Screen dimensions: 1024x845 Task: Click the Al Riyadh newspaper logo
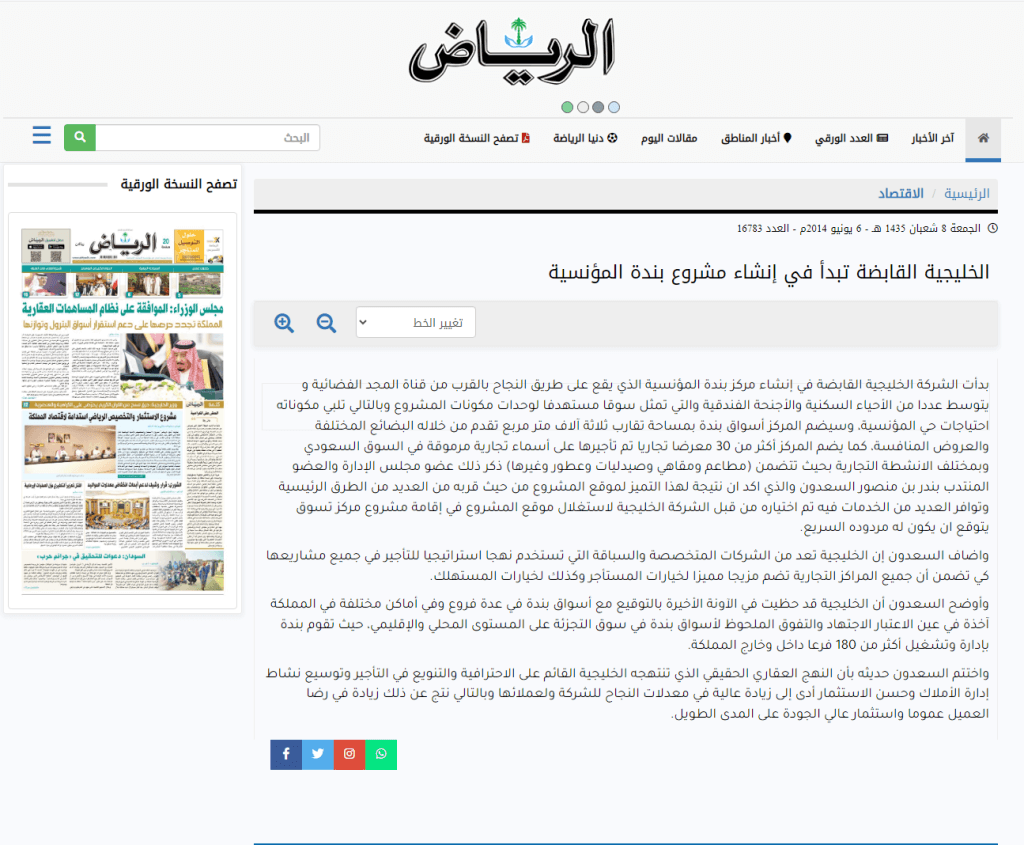(x=512, y=51)
